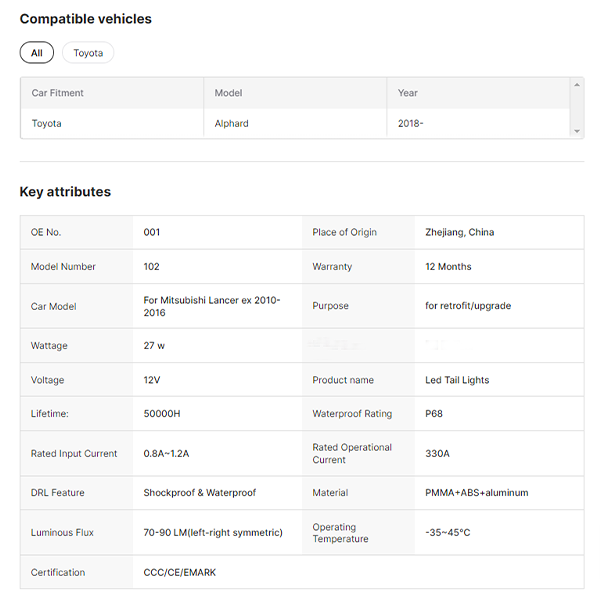Click the for retrofit/upgrade purpose value
600x600 pixels.
coord(468,306)
